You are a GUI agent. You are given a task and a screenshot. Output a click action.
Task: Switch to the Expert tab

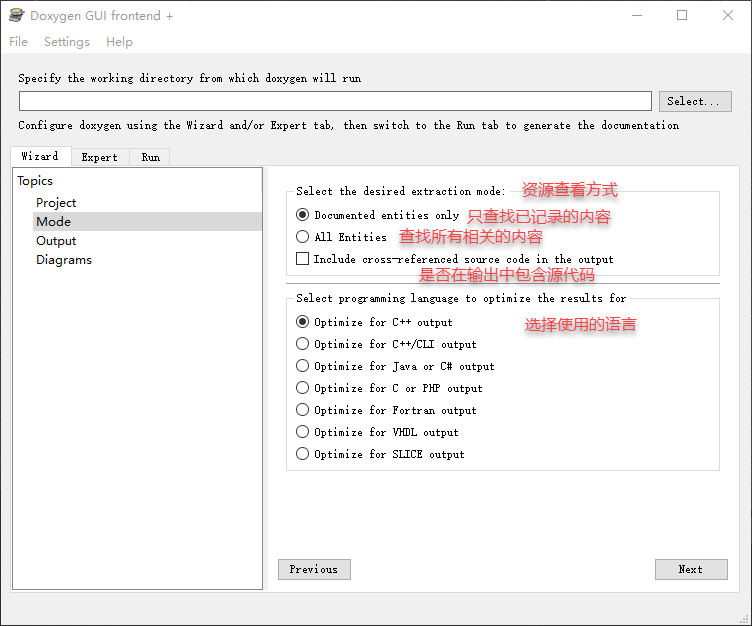pos(100,157)
